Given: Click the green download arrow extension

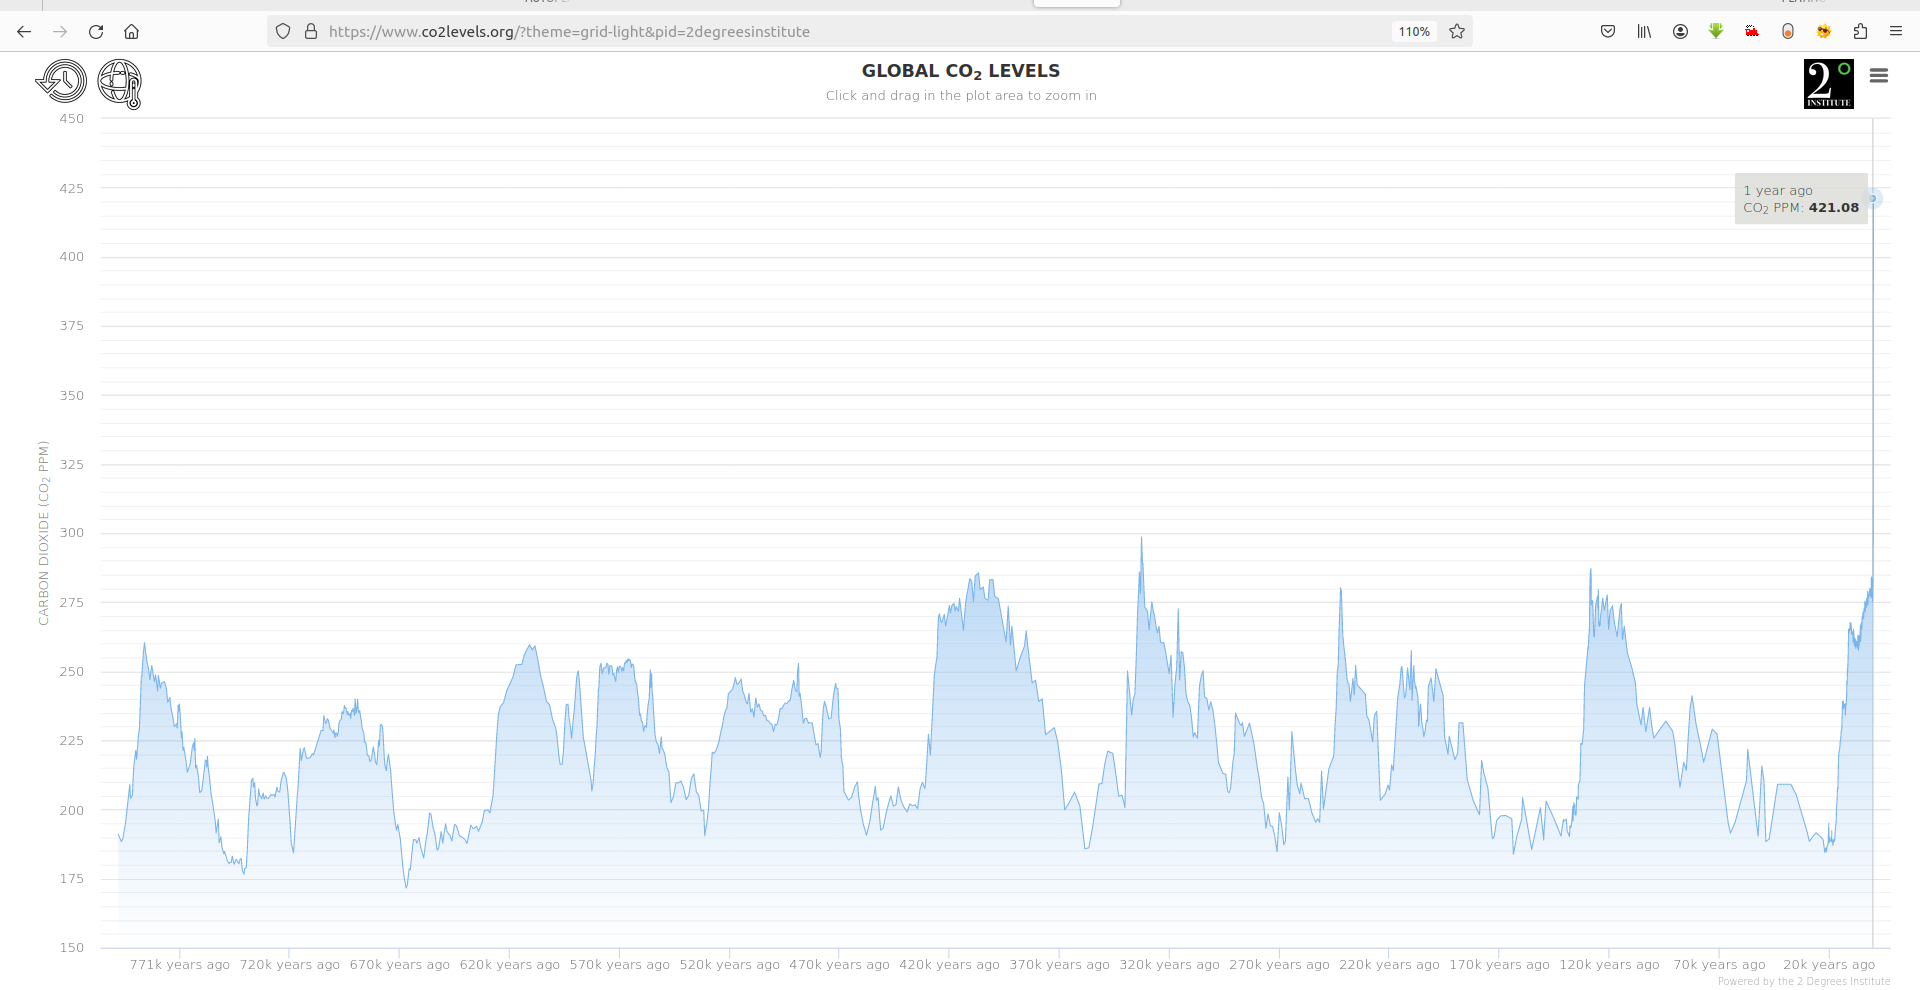Looking at the screenshot, I should pyautogui.click(x=1716, y=31).
